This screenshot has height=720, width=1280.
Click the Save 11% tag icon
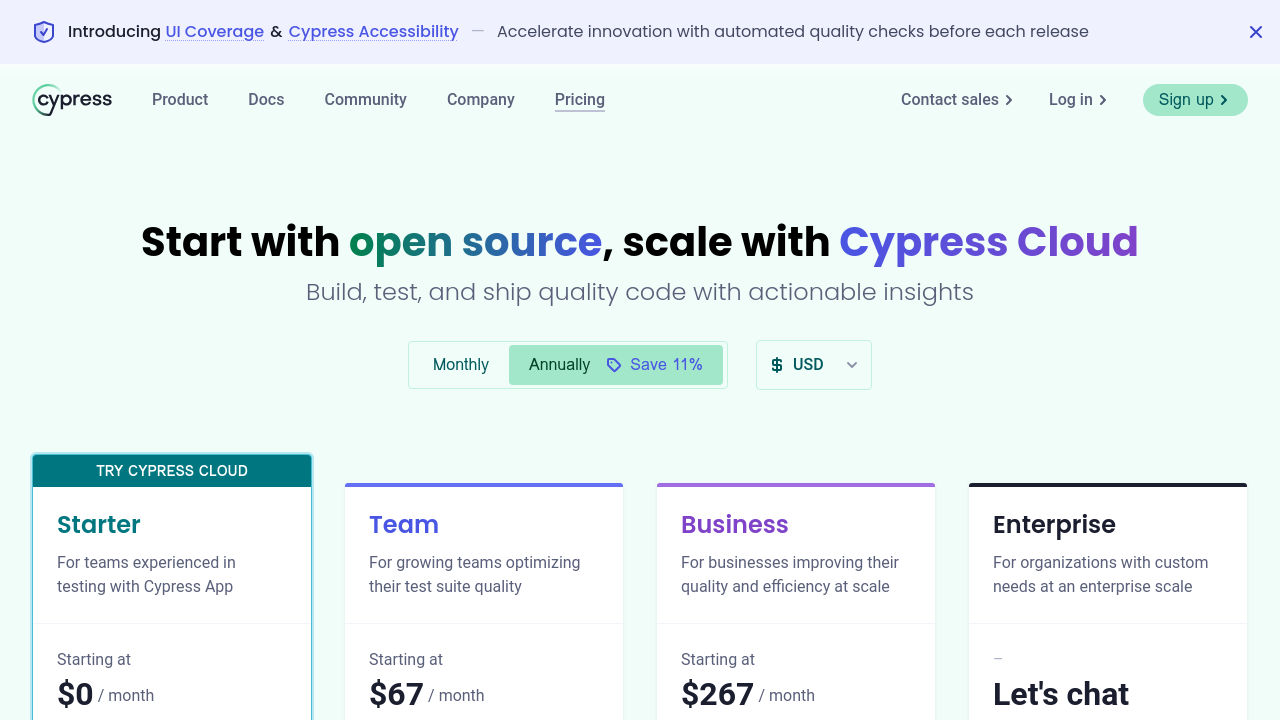614,365
